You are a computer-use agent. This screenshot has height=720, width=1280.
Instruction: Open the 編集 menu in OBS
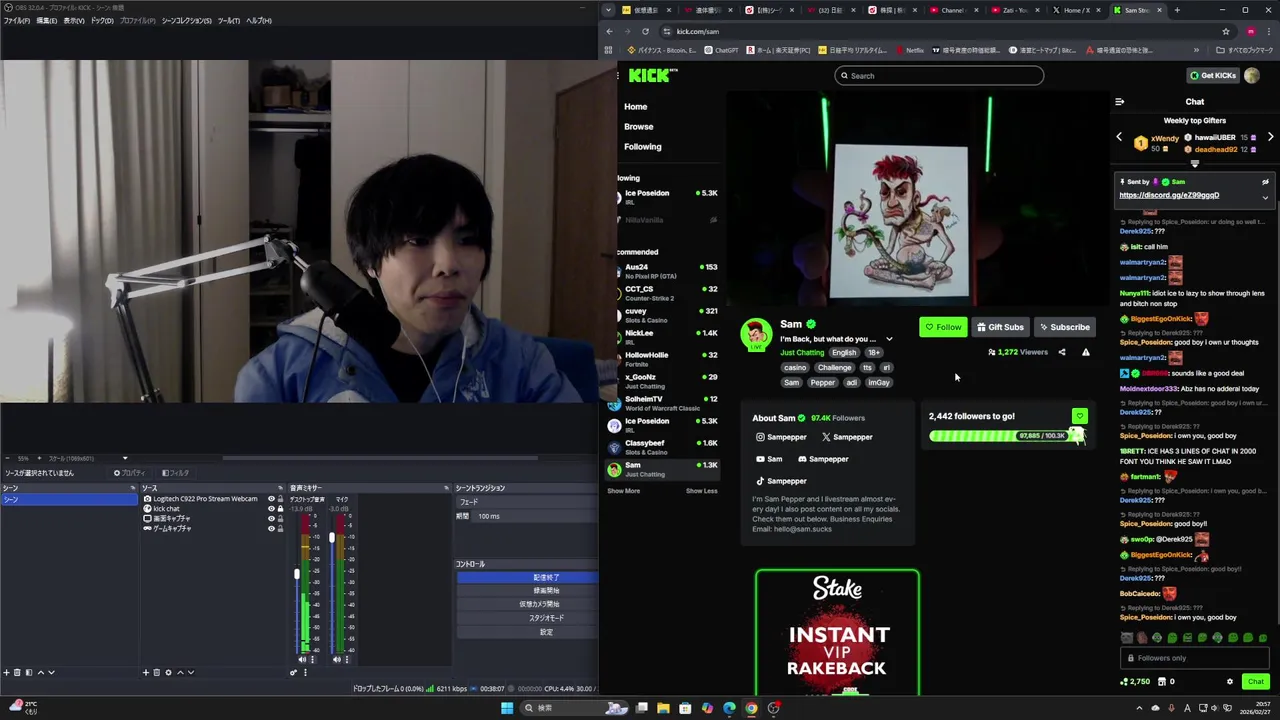tap(46, 20)
